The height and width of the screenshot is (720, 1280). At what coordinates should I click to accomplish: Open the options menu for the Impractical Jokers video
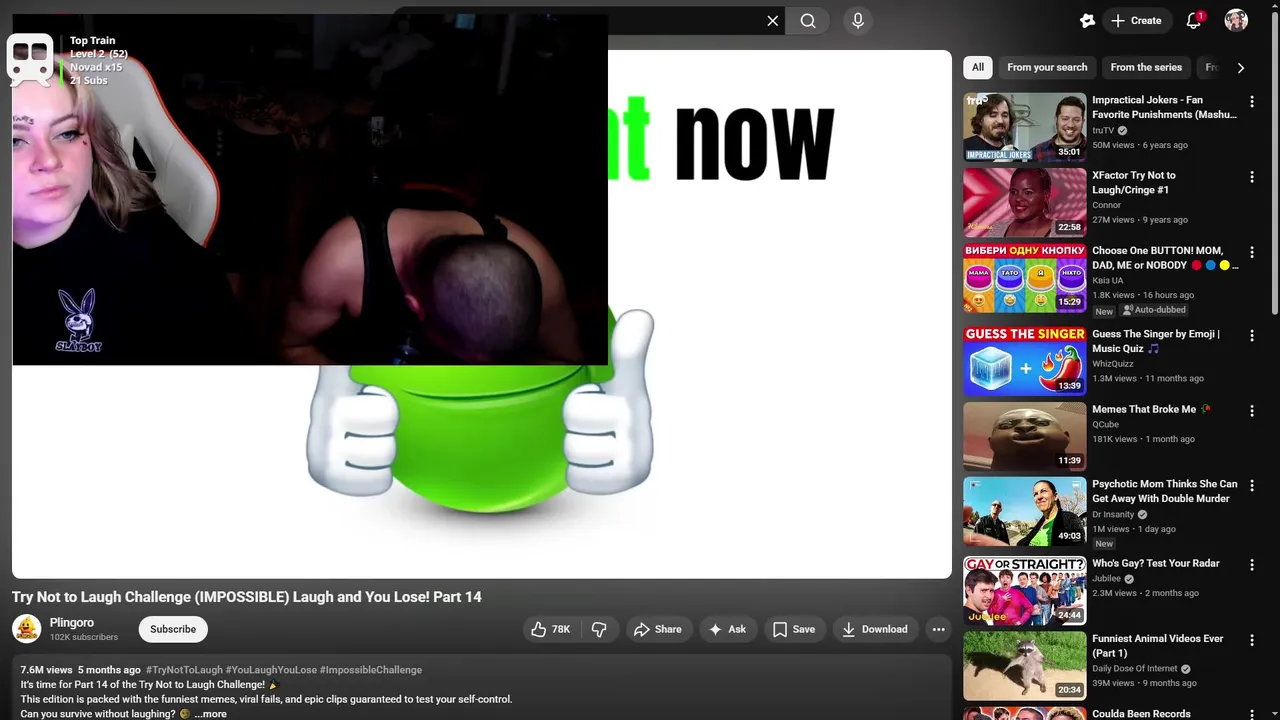1251,102
